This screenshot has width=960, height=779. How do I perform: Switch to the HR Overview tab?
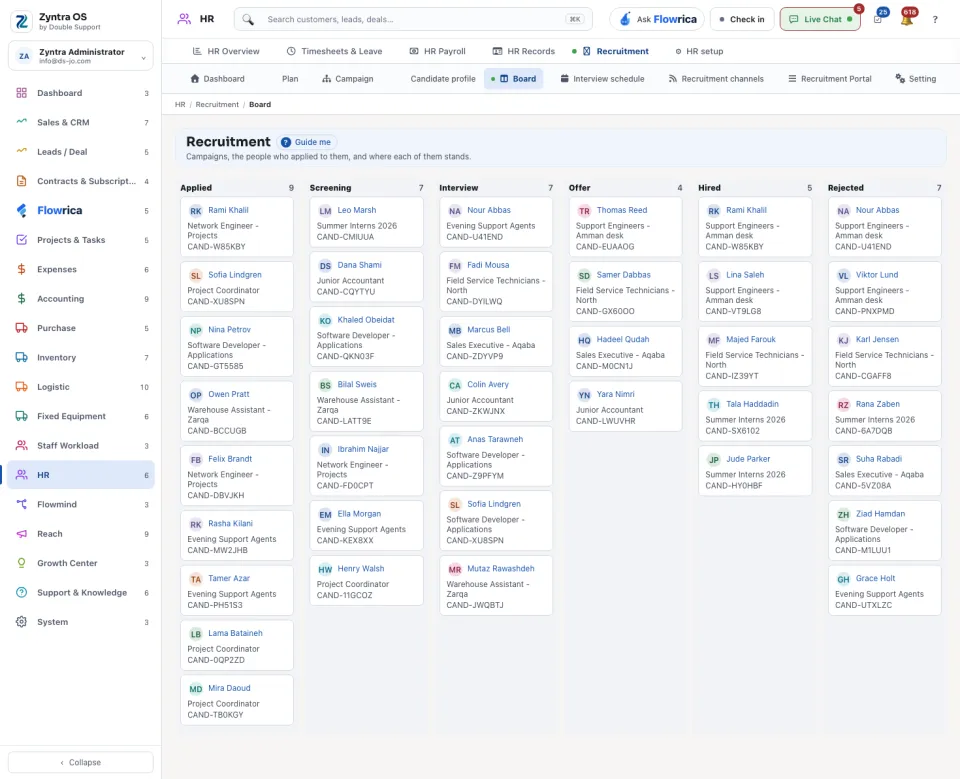pyautogui.click(x=226, y=51)
